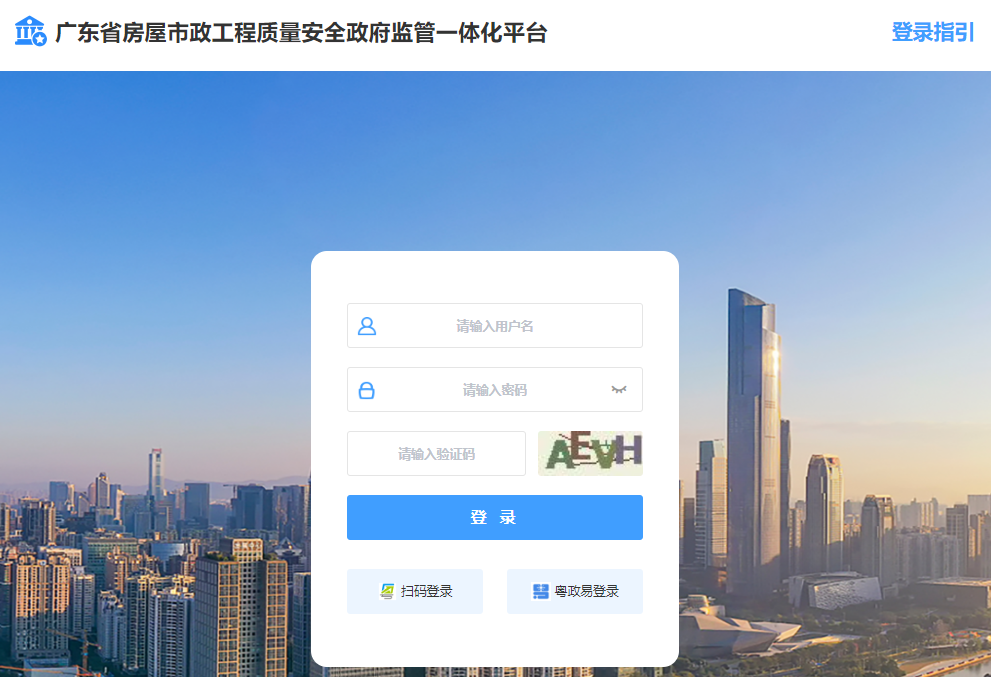Click the 广东省房屋市政工程 platform title text
This screenshot has width=991, height=677.
click(301, 33)
